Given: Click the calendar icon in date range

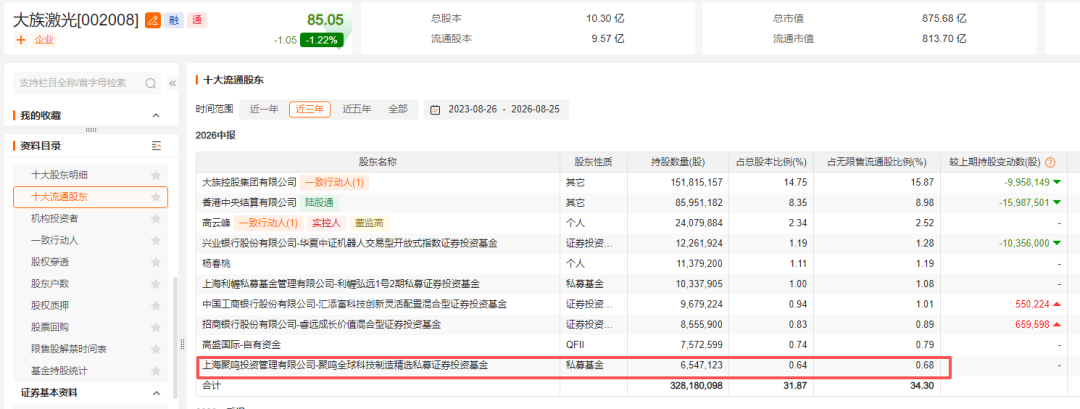Looking at the screenshot, I should point(436,109).
